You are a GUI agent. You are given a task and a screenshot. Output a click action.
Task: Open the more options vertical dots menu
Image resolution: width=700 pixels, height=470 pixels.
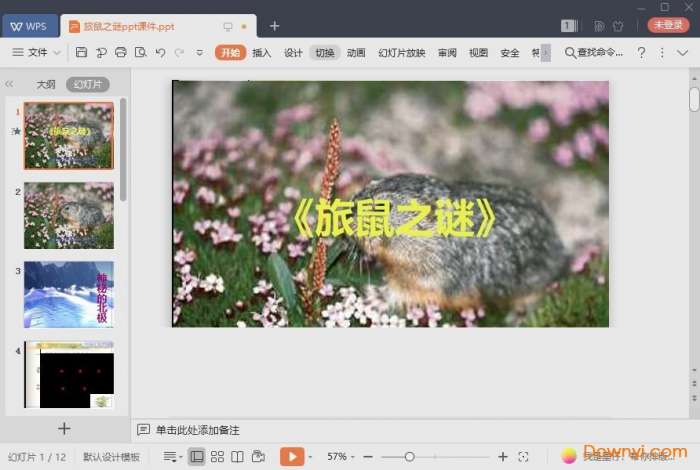tap(662, 53)
